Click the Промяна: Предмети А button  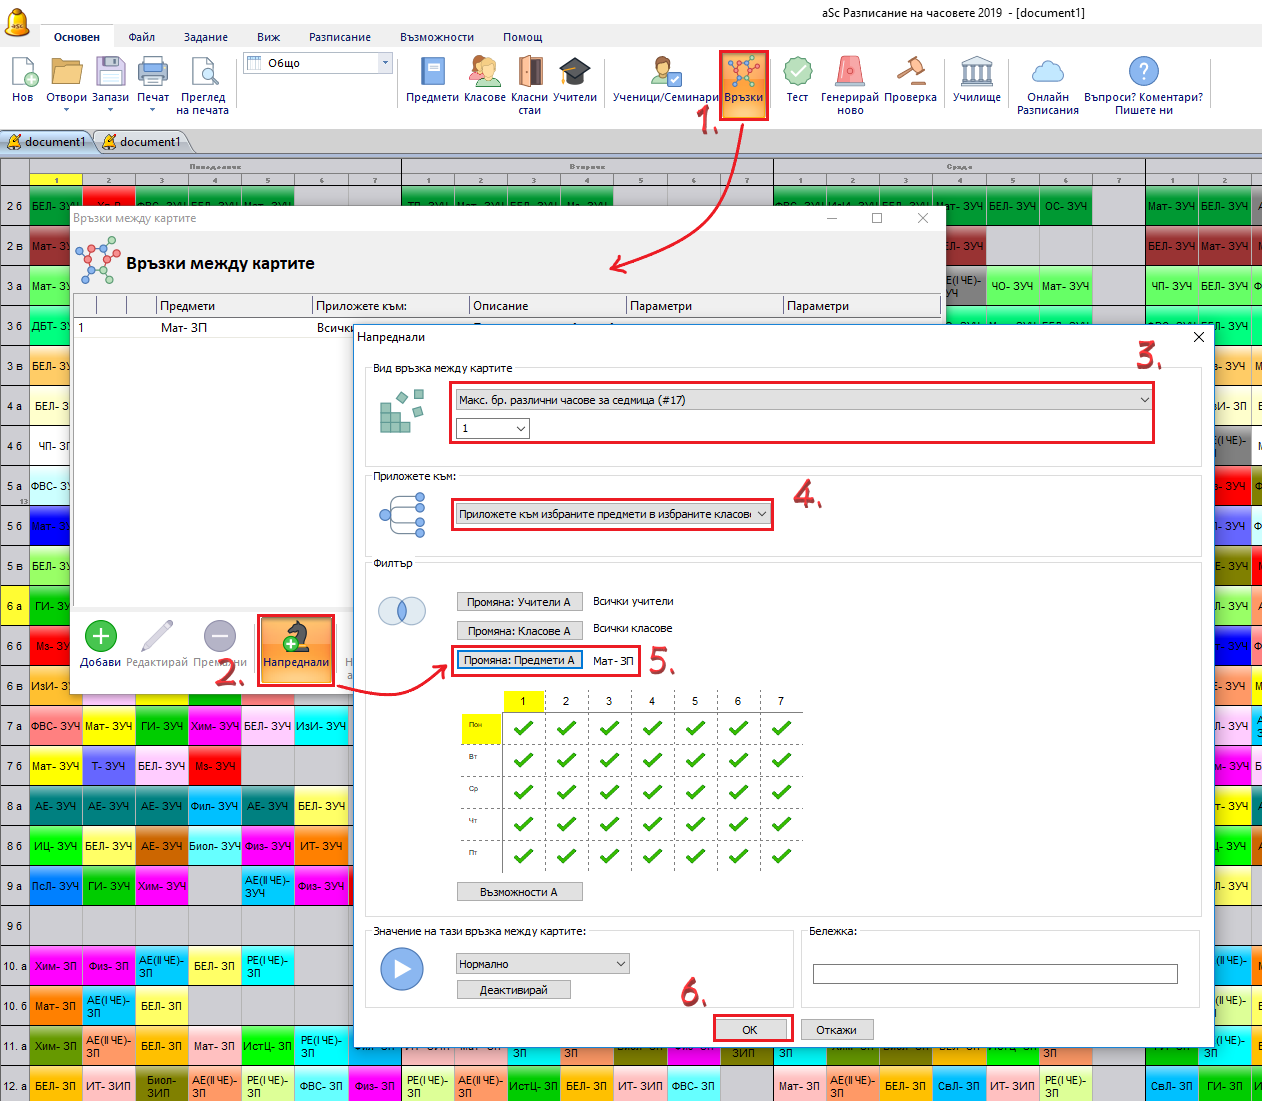519,660
